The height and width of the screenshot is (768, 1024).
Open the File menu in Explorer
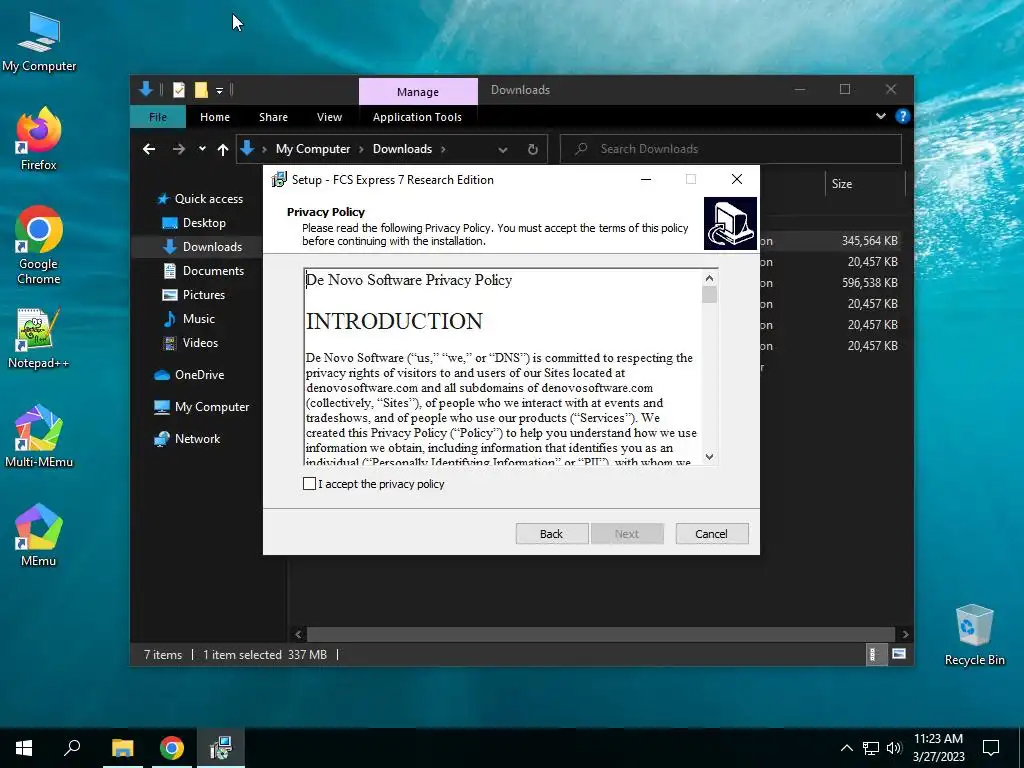157,117
